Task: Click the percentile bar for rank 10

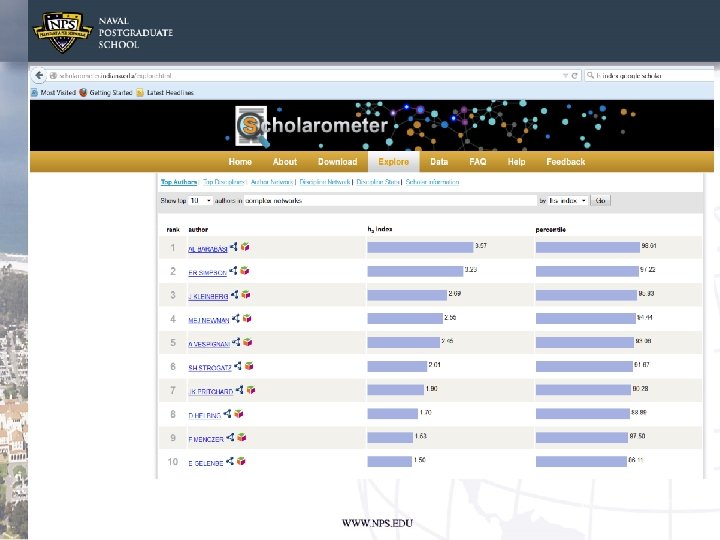Action: (x=581, y=461)
